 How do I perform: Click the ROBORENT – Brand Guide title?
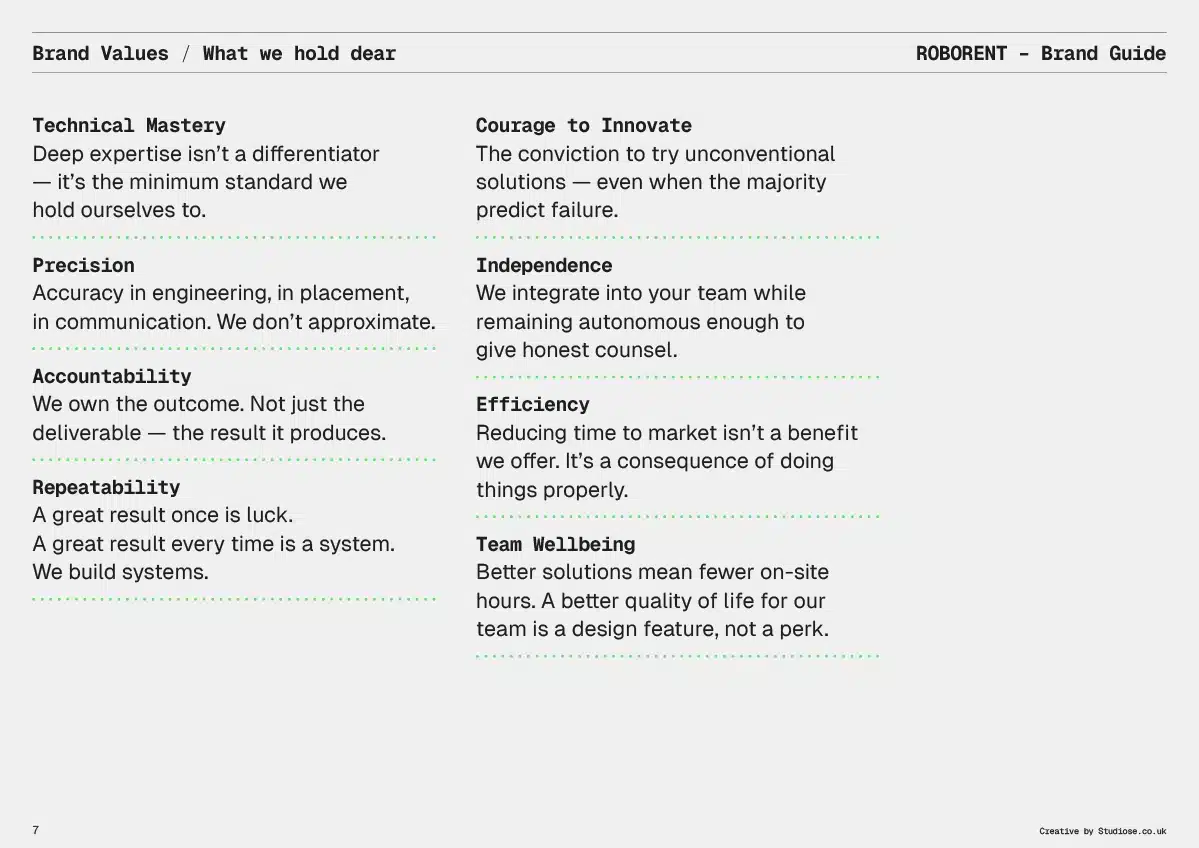point(1041,54)
